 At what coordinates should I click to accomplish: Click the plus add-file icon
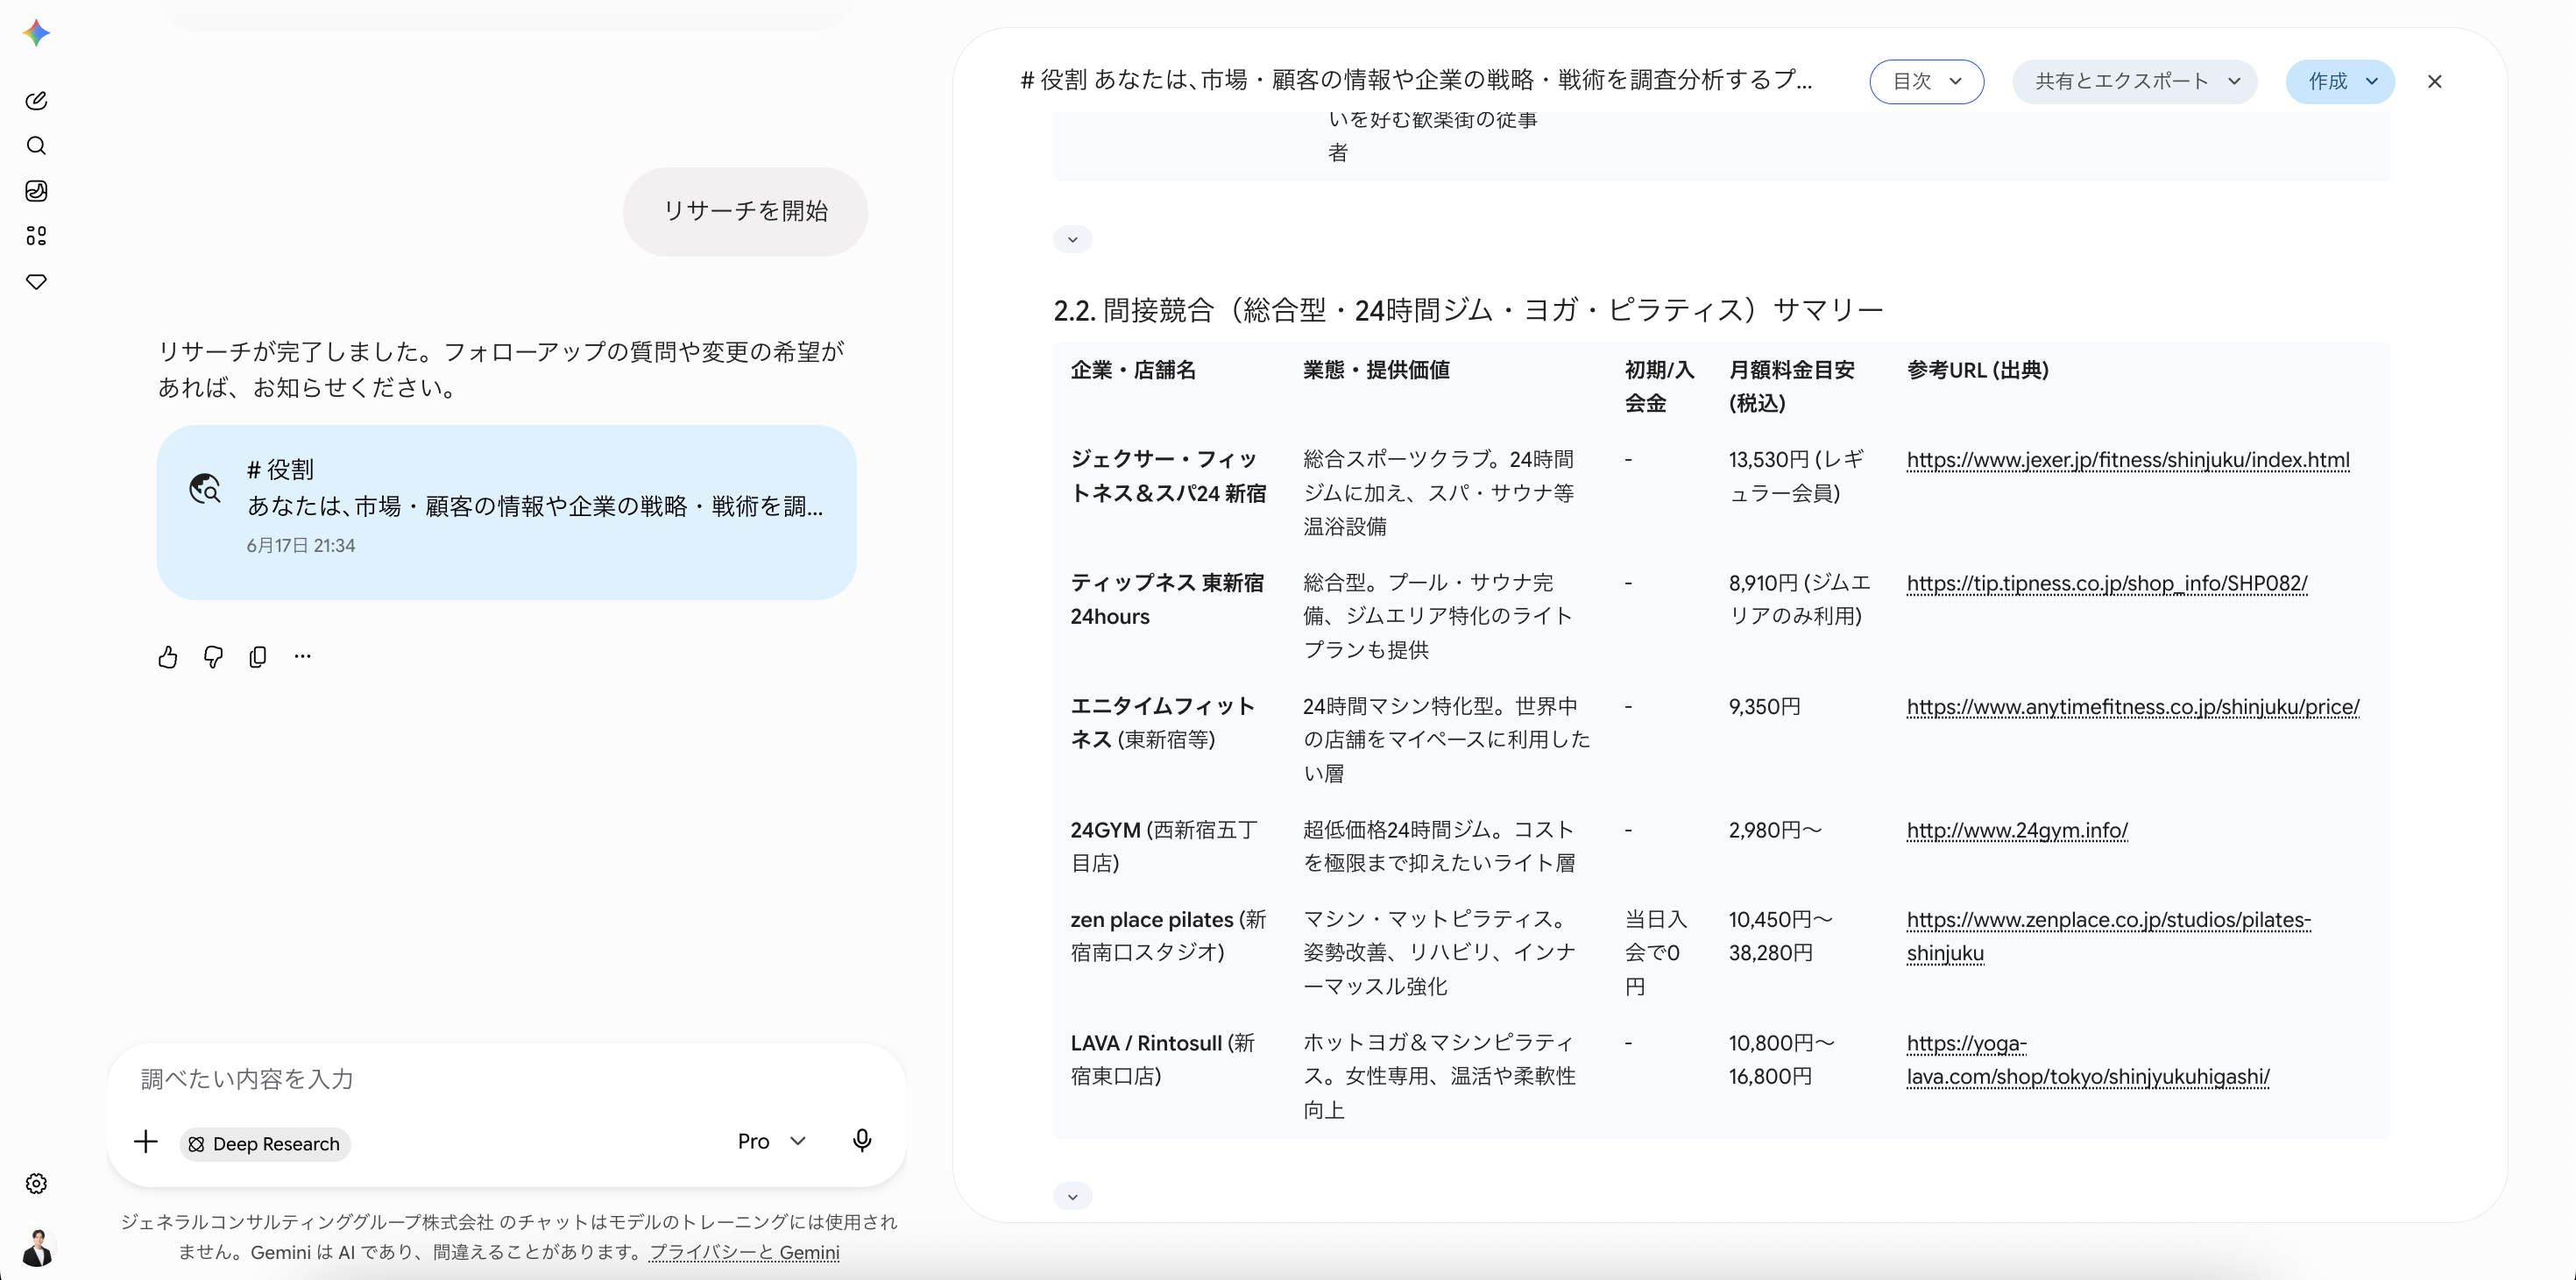click(146, 1142)
